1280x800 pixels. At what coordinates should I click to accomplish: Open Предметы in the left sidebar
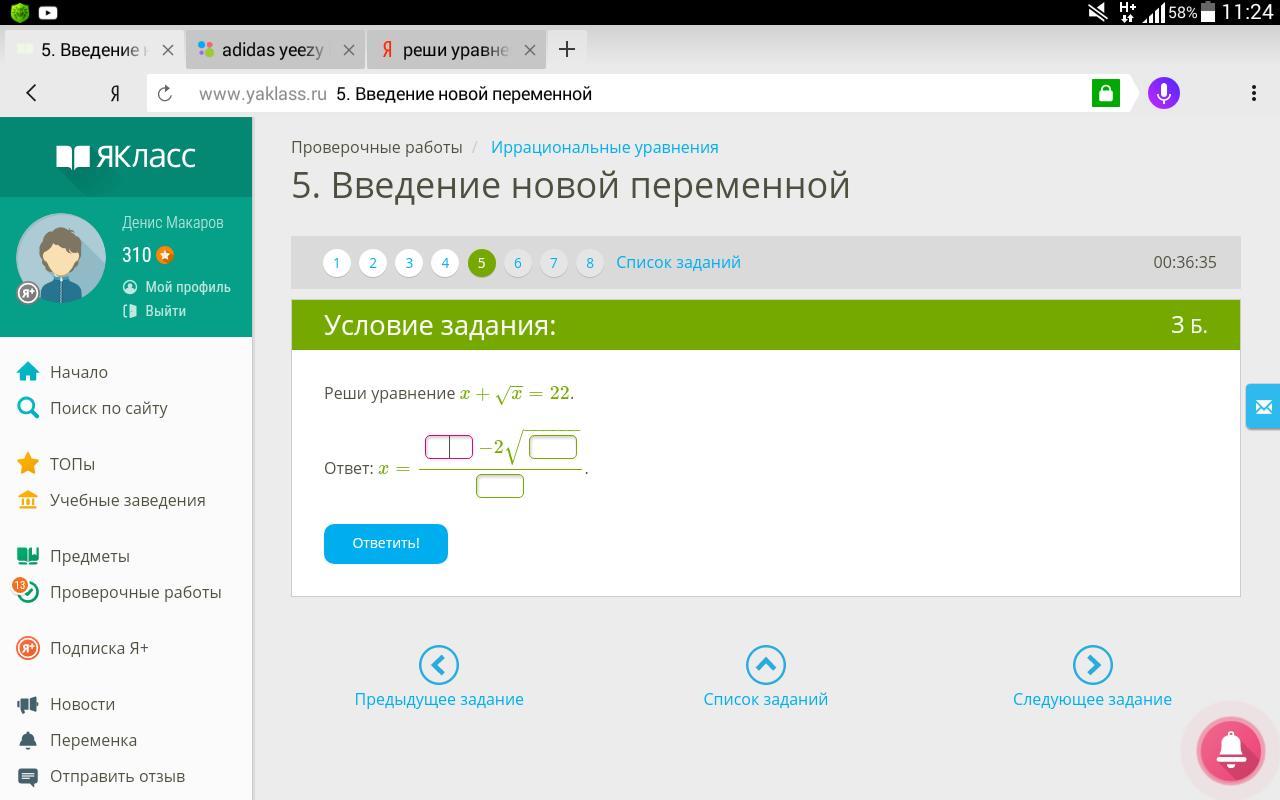[x=89, y=556]
